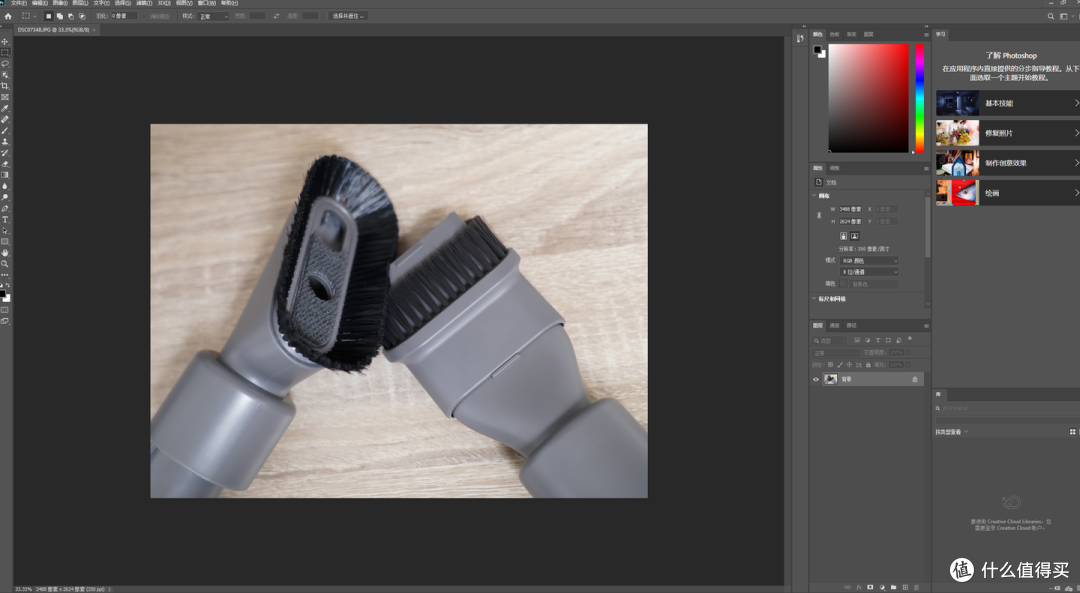1080x593 pixels.
Task: Open the Edit menu
Action: click(x=40, y=3)
